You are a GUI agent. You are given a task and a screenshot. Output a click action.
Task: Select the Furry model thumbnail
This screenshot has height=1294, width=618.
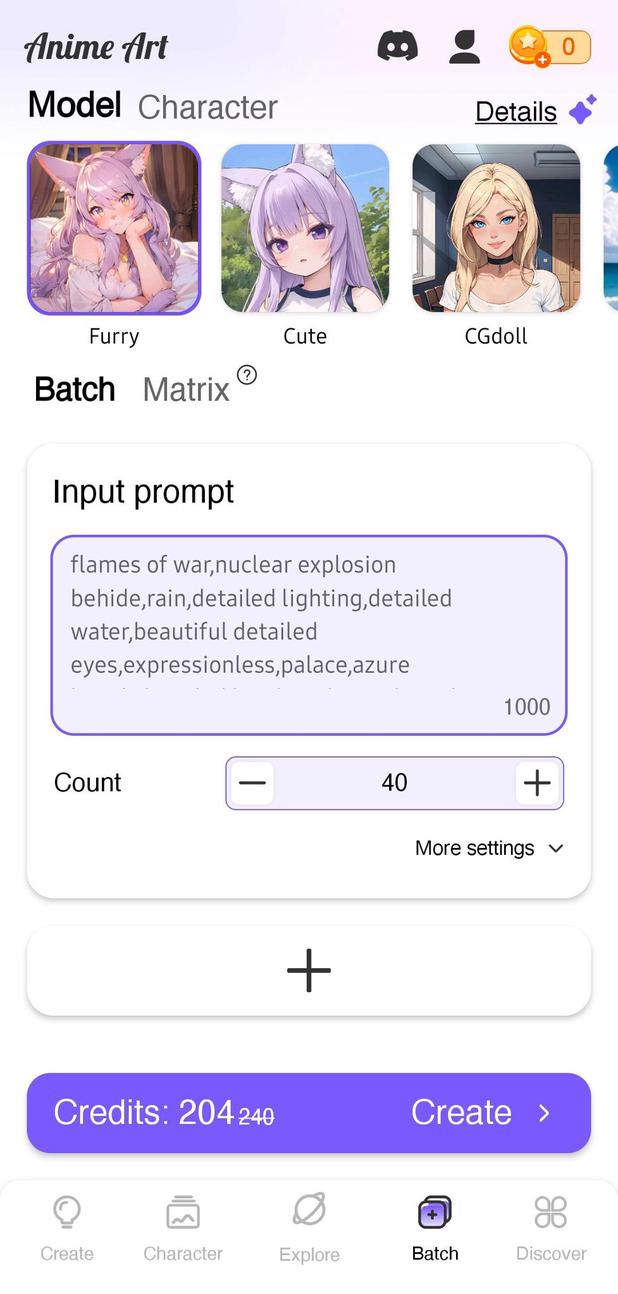pyautogui.click(x=113, y=228)
